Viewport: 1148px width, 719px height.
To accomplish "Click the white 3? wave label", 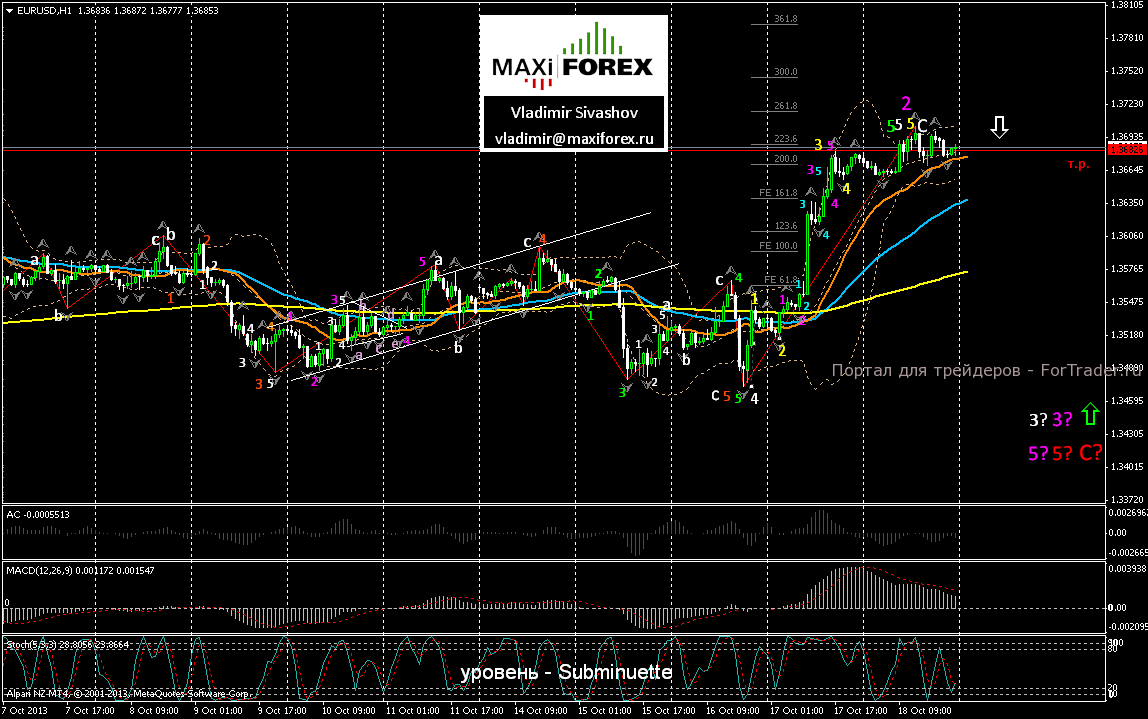I will (1039, 420).
